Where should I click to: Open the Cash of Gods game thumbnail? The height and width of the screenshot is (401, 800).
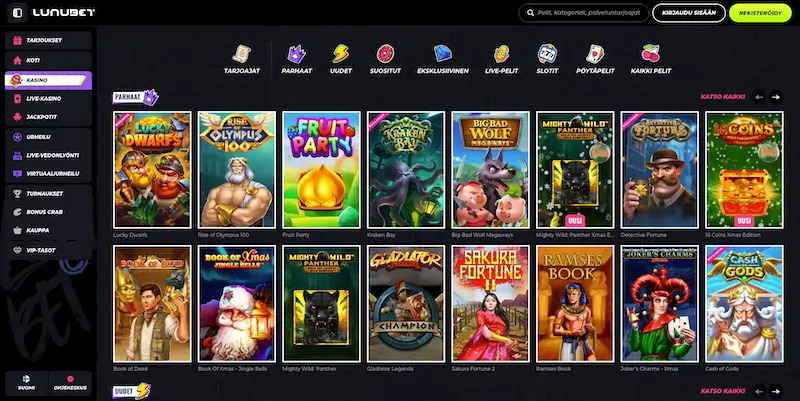tap(744, 304)
